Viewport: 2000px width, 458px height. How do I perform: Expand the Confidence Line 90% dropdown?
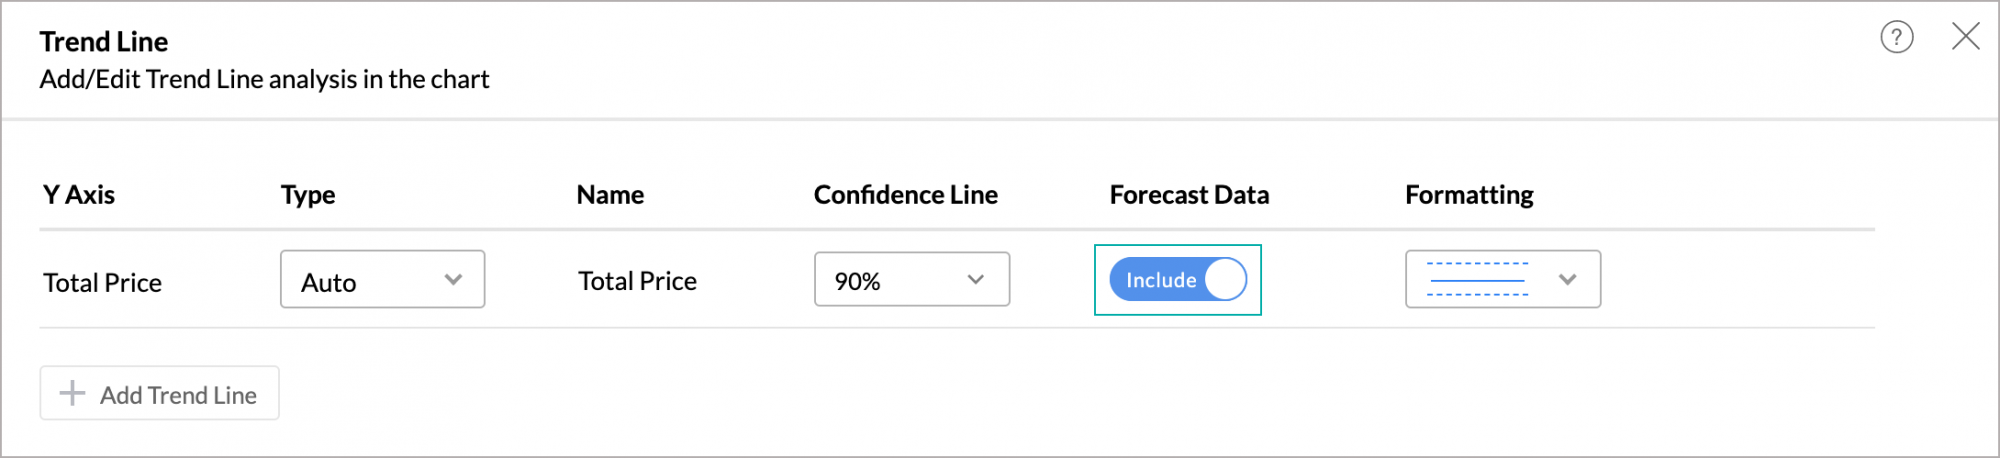[911, 280]
